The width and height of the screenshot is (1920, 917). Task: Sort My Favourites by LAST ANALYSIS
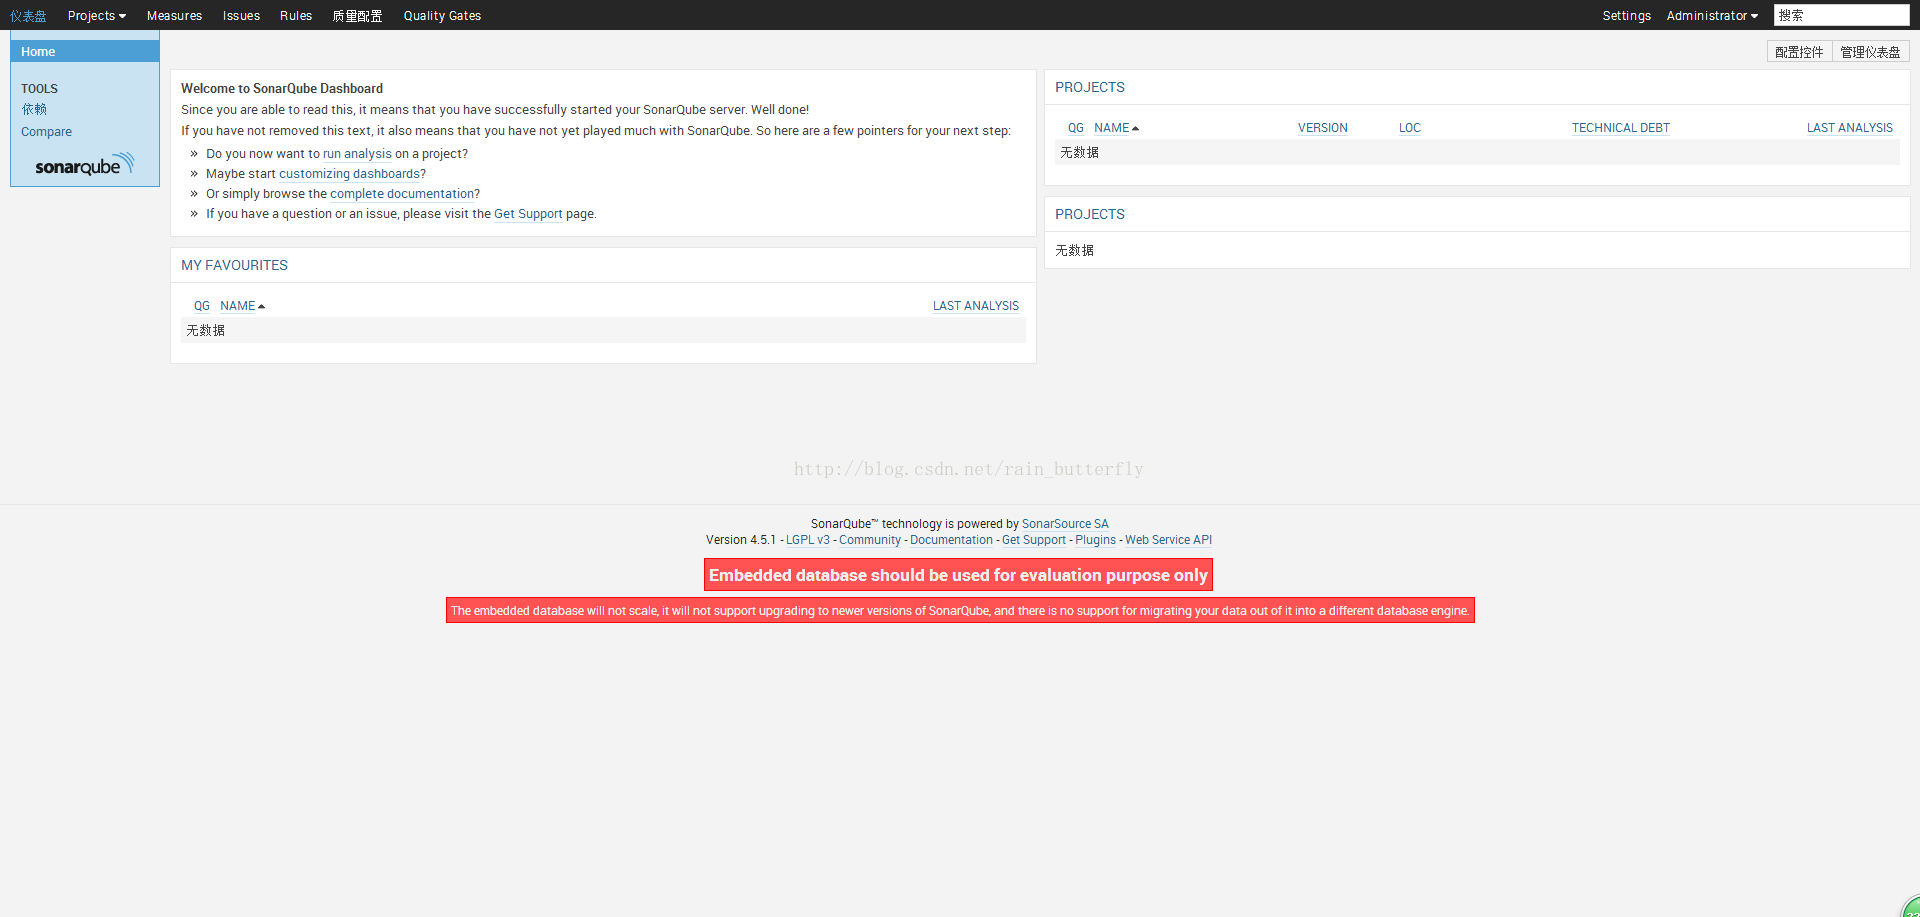coord(976,306)
